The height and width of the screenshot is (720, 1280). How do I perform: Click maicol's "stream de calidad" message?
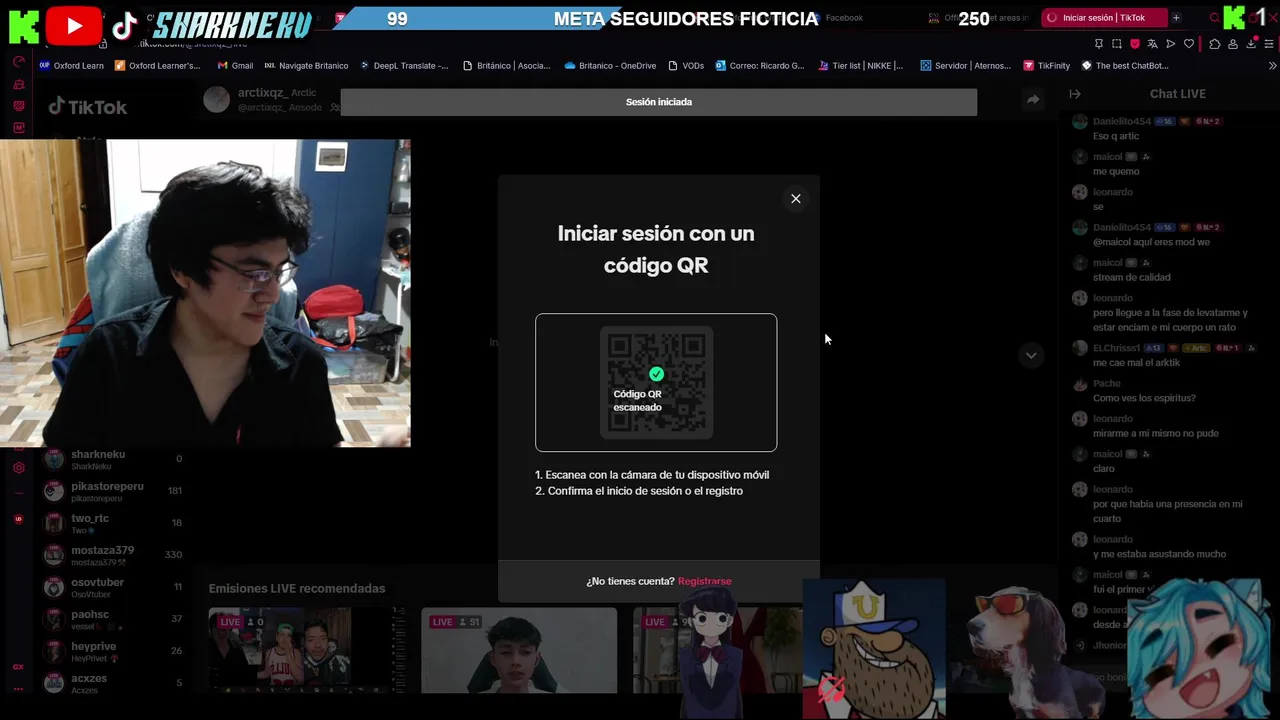pos(1131,277)
